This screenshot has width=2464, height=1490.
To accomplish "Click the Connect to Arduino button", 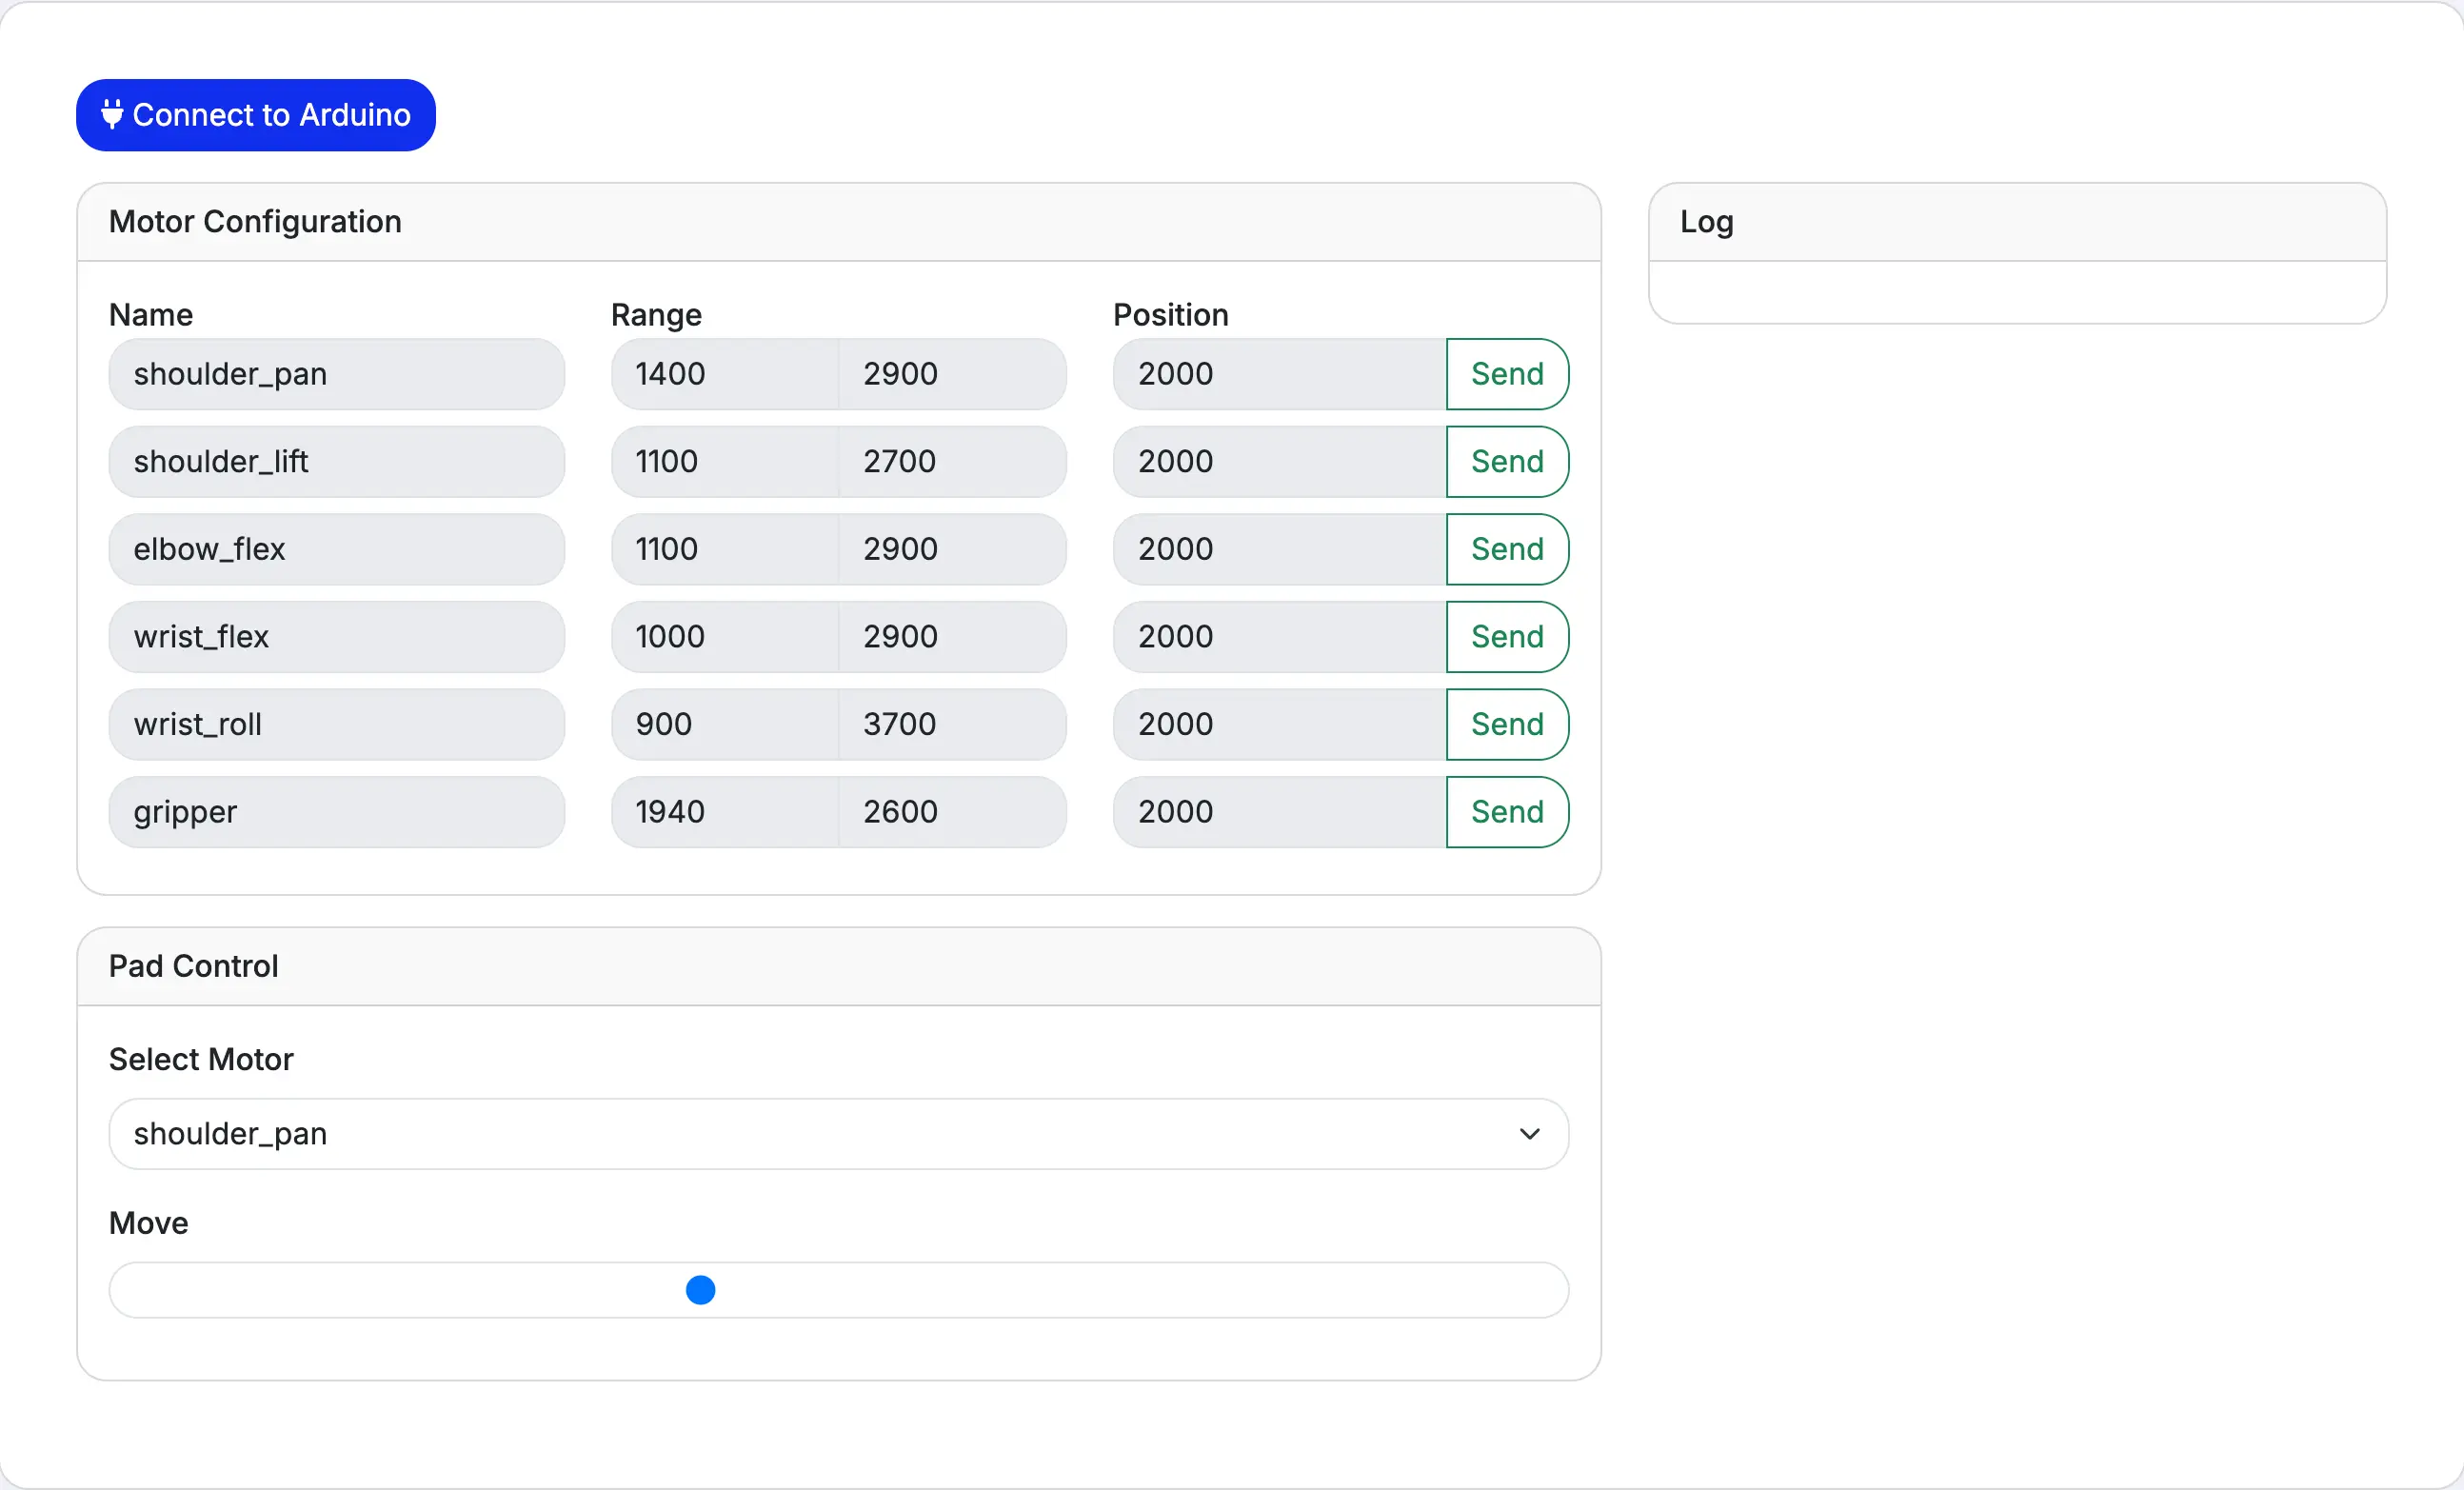I will coord(256,114).
